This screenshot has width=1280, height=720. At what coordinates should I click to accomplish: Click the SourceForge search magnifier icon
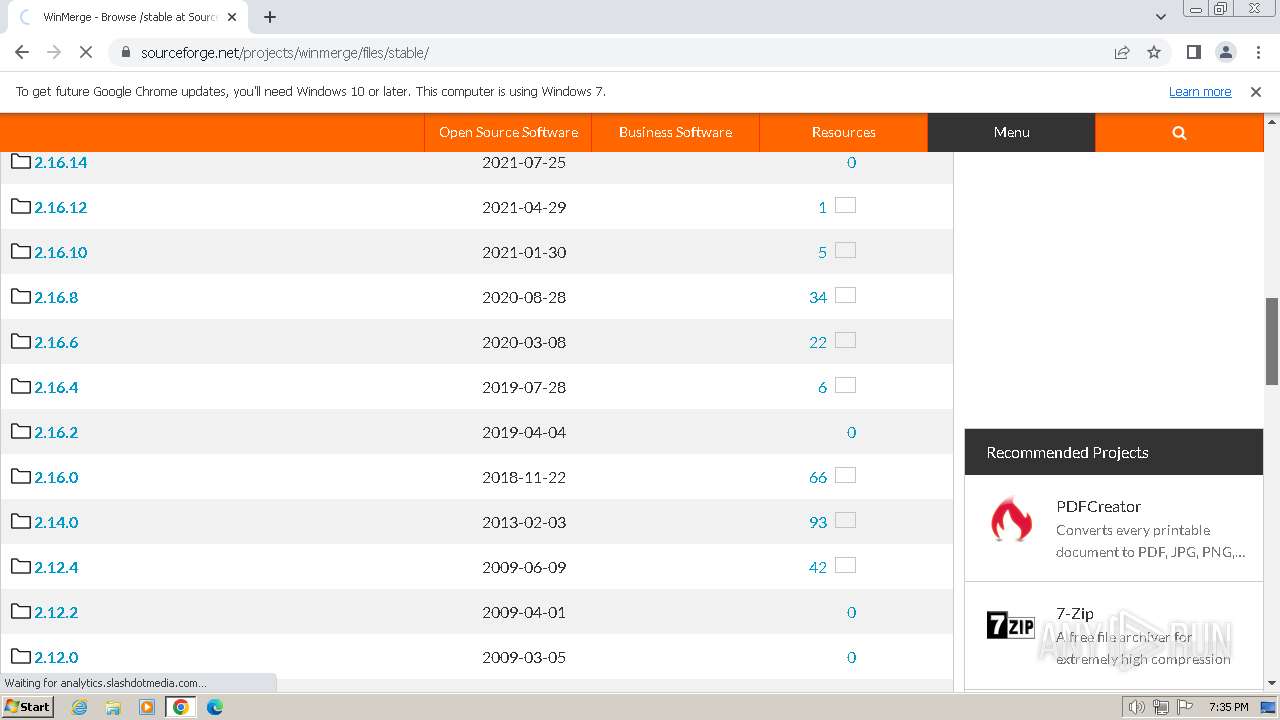point(1179,132)
